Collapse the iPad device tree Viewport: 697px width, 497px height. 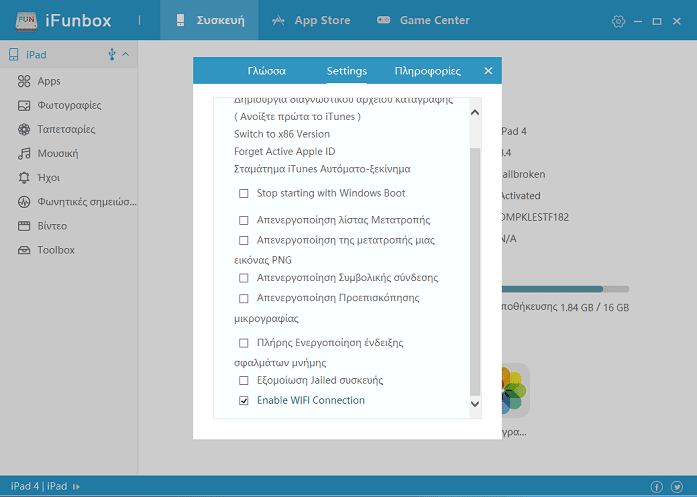pyautogui.click(x=126, y=54)
